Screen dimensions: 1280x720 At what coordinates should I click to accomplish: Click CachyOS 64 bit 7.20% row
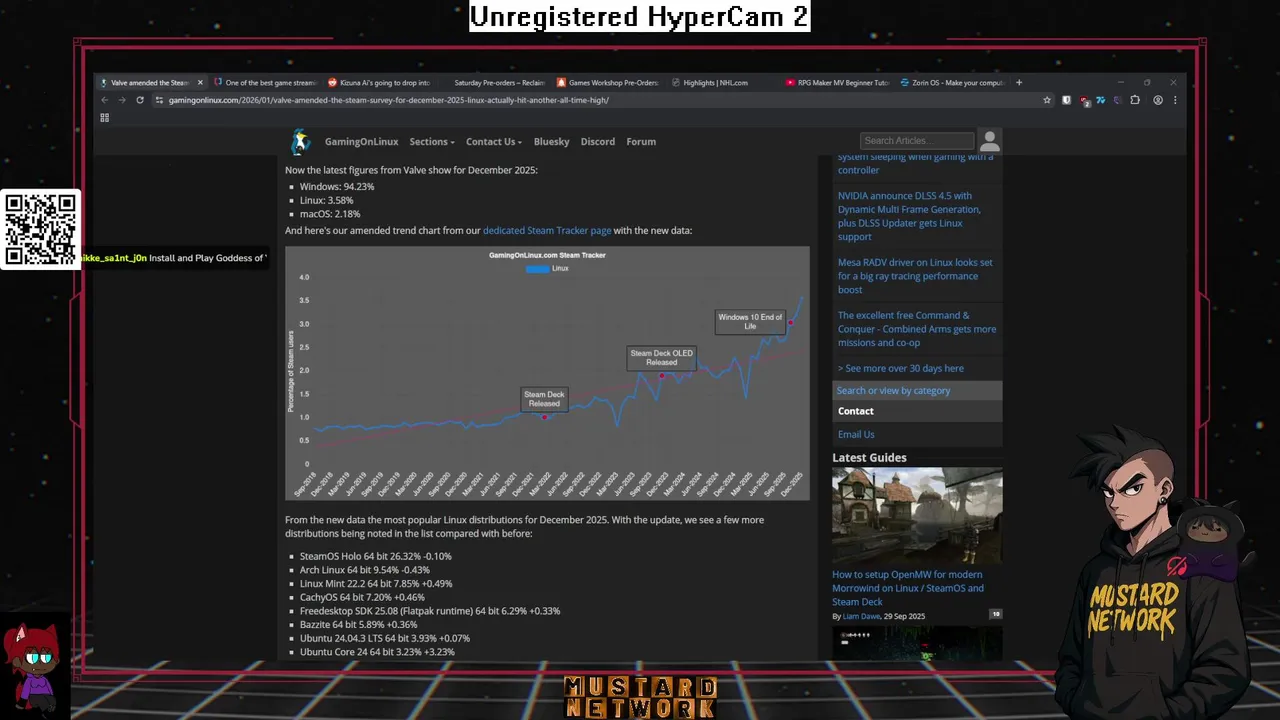362,597
